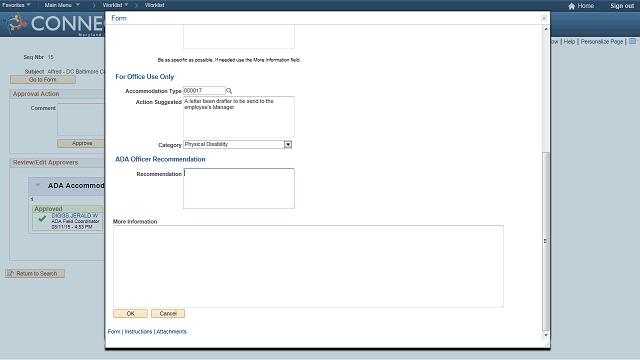Screen dimensions: 640x360
Task: Open the Attachments link
Action: coord(171,331)
